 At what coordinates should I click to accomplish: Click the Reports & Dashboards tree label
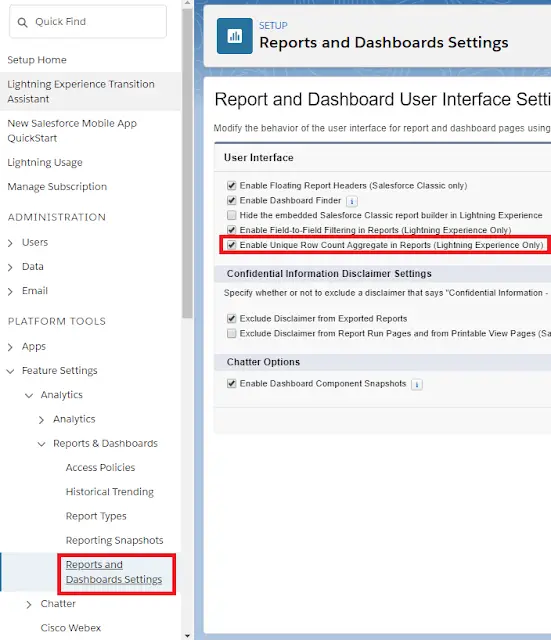tap(105, 443)
